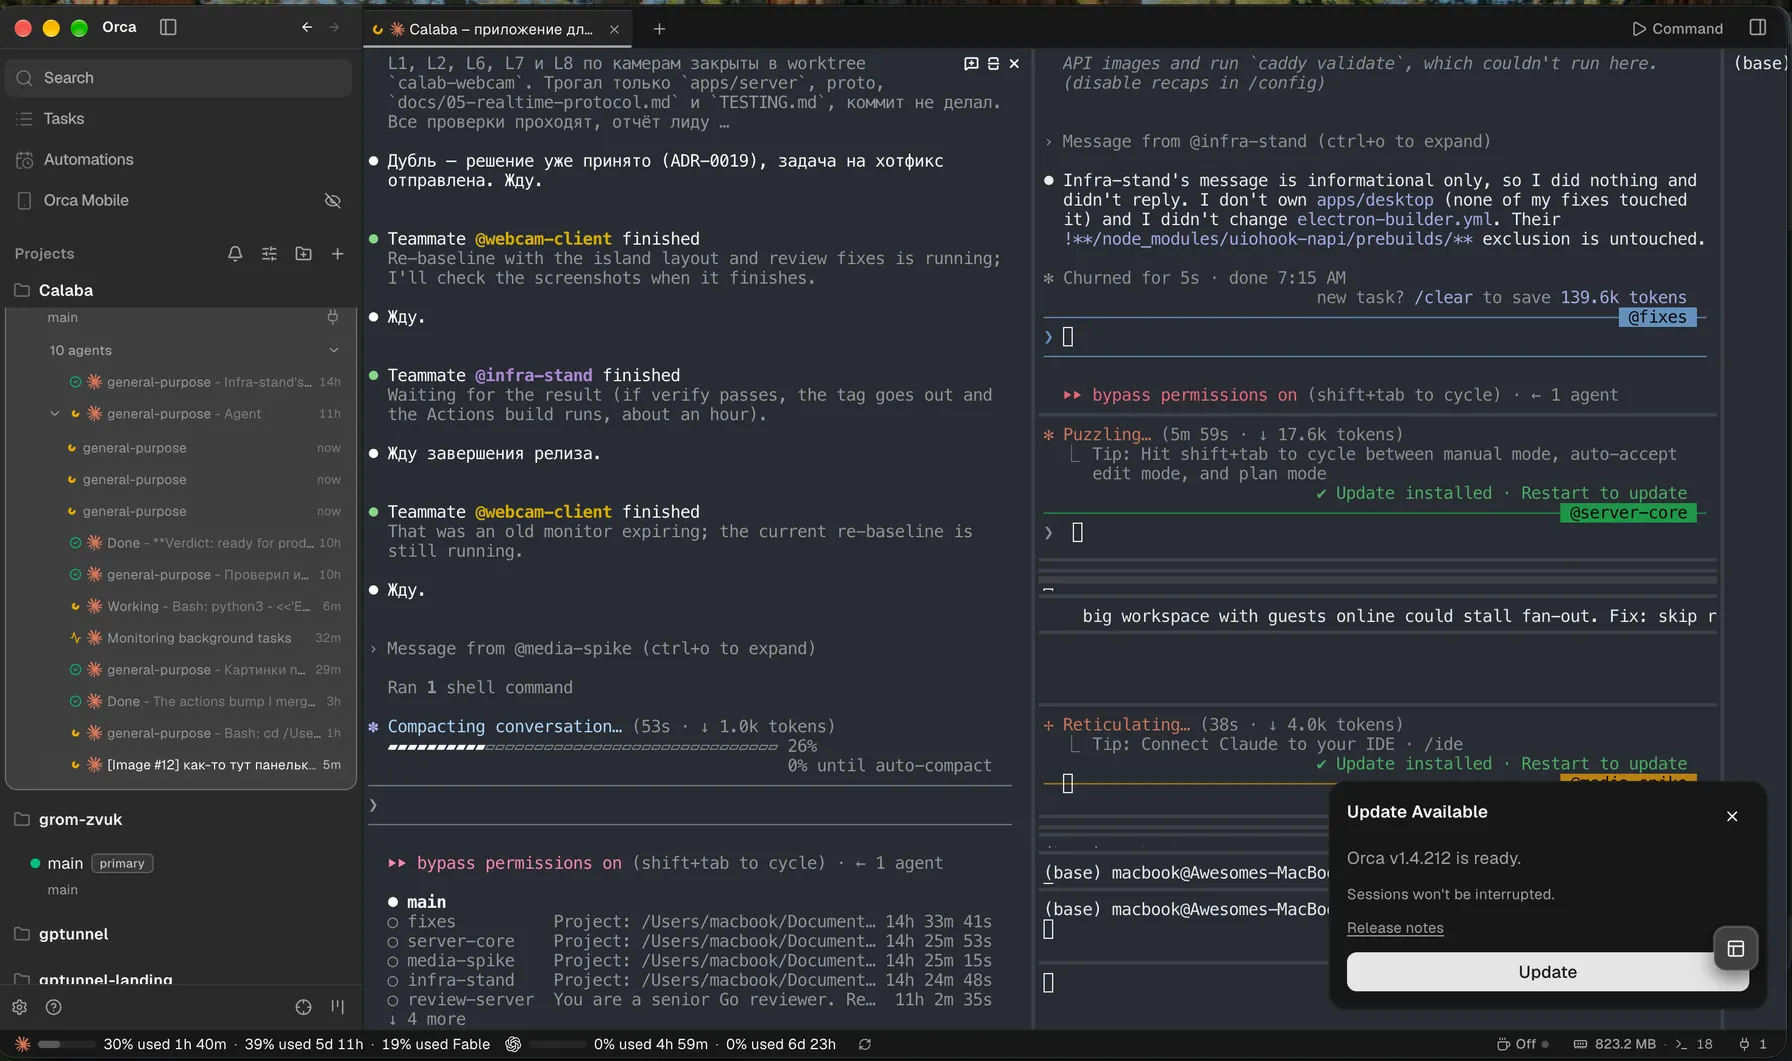Close the Calaba tab
Viewport: 1792px width, 1061px height.
click(x=614, y=29)
